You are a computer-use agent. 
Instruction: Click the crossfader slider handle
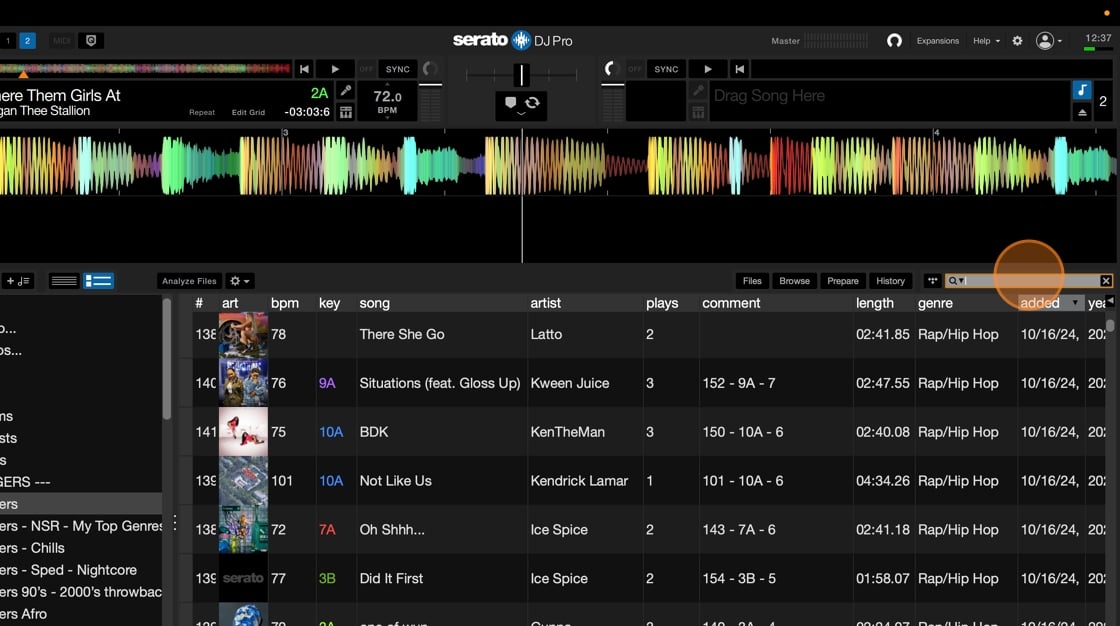point(520,75)
